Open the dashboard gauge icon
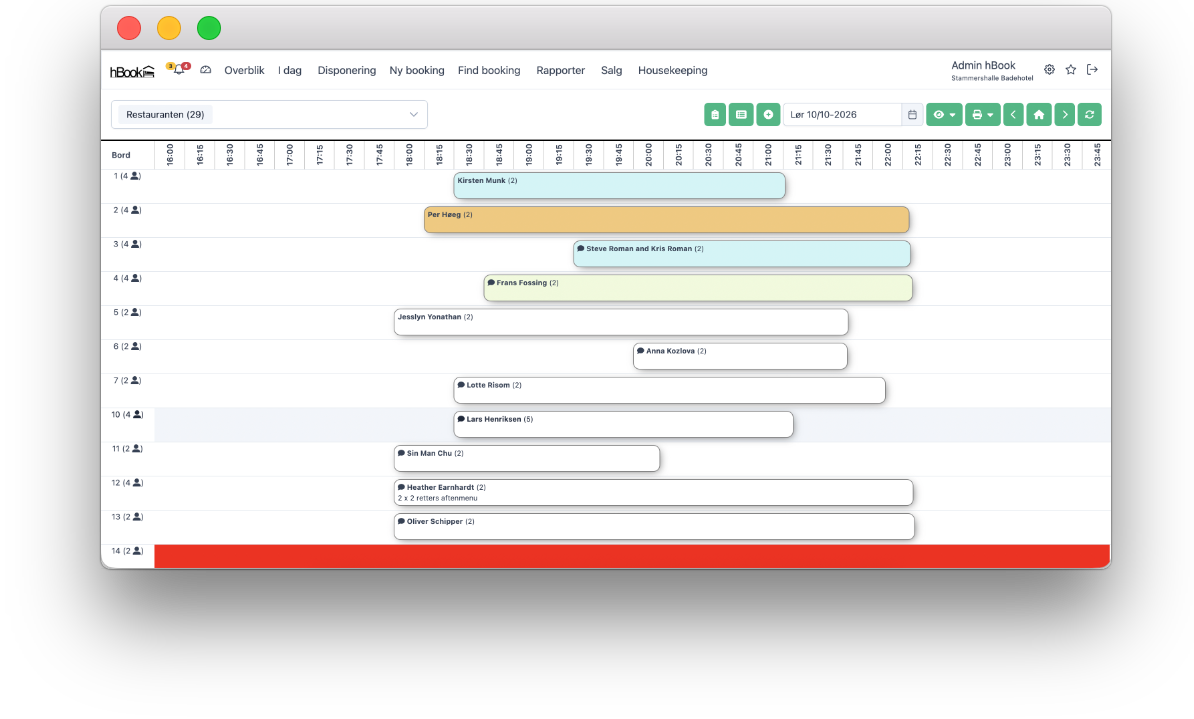Image resolution: width=1194 pixels, height=719 pixels. pos(206,70)
